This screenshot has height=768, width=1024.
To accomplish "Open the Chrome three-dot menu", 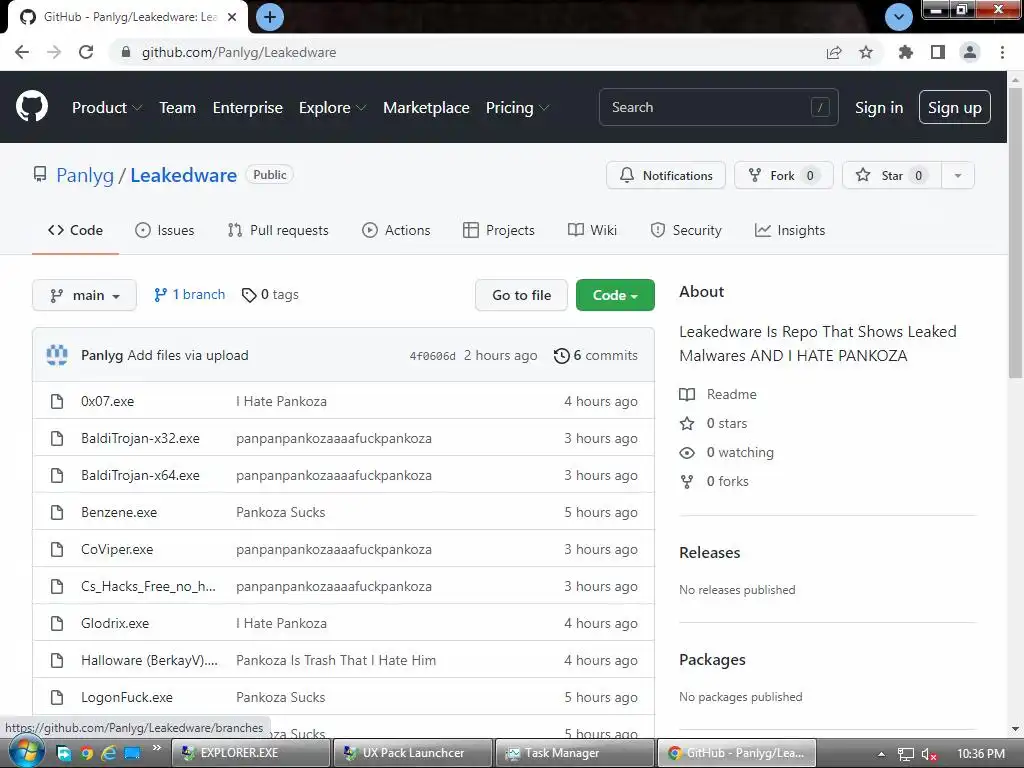I will click(1002, 52).
